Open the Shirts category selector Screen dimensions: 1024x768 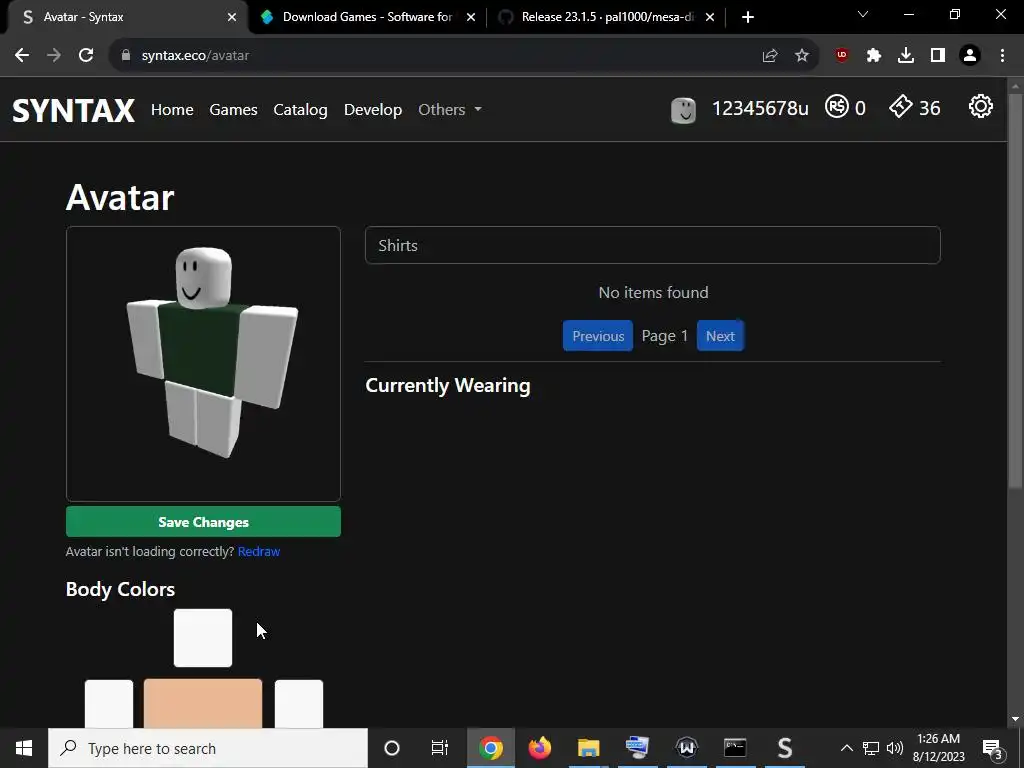pos(652,246)
